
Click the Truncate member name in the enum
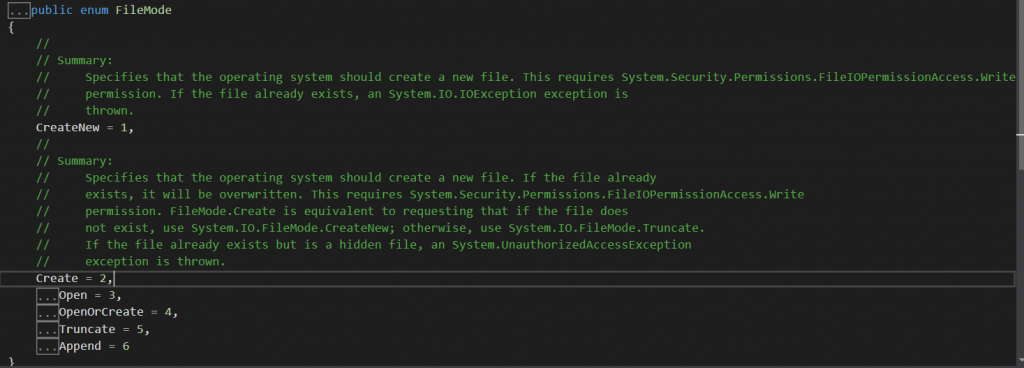pos(87,330)
